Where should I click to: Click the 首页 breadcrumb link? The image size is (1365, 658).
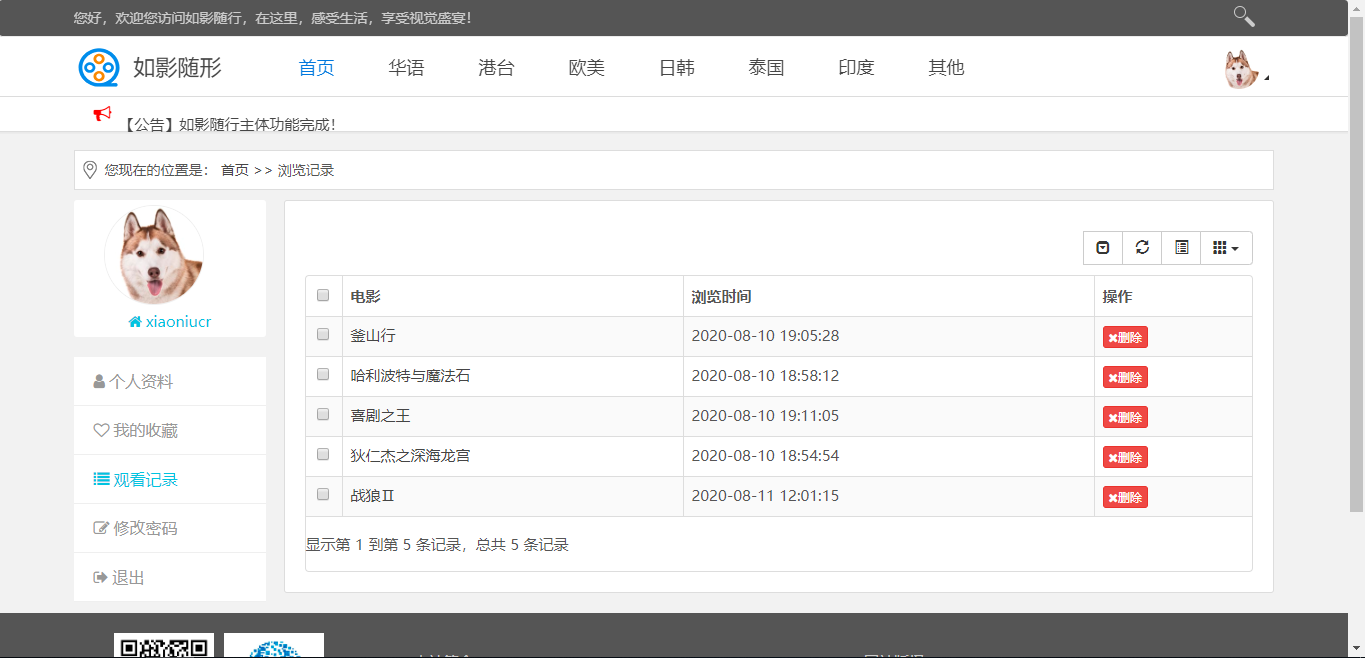coord(235,170)
